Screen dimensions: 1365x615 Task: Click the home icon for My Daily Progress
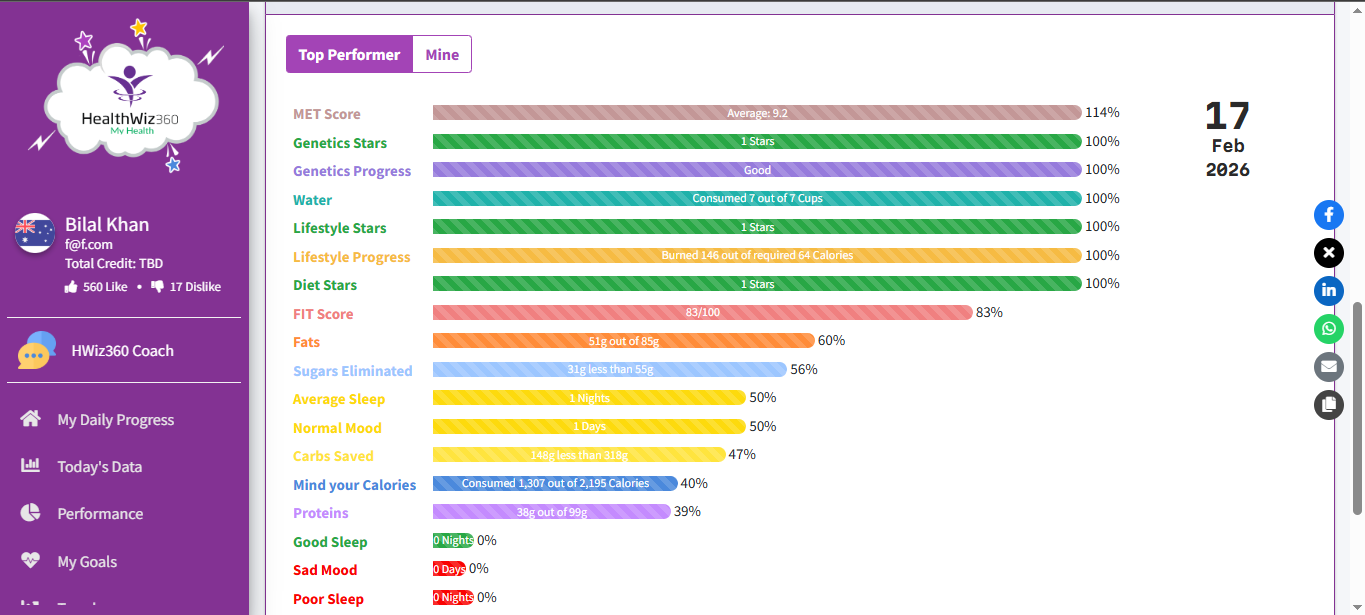click(31, 419)
